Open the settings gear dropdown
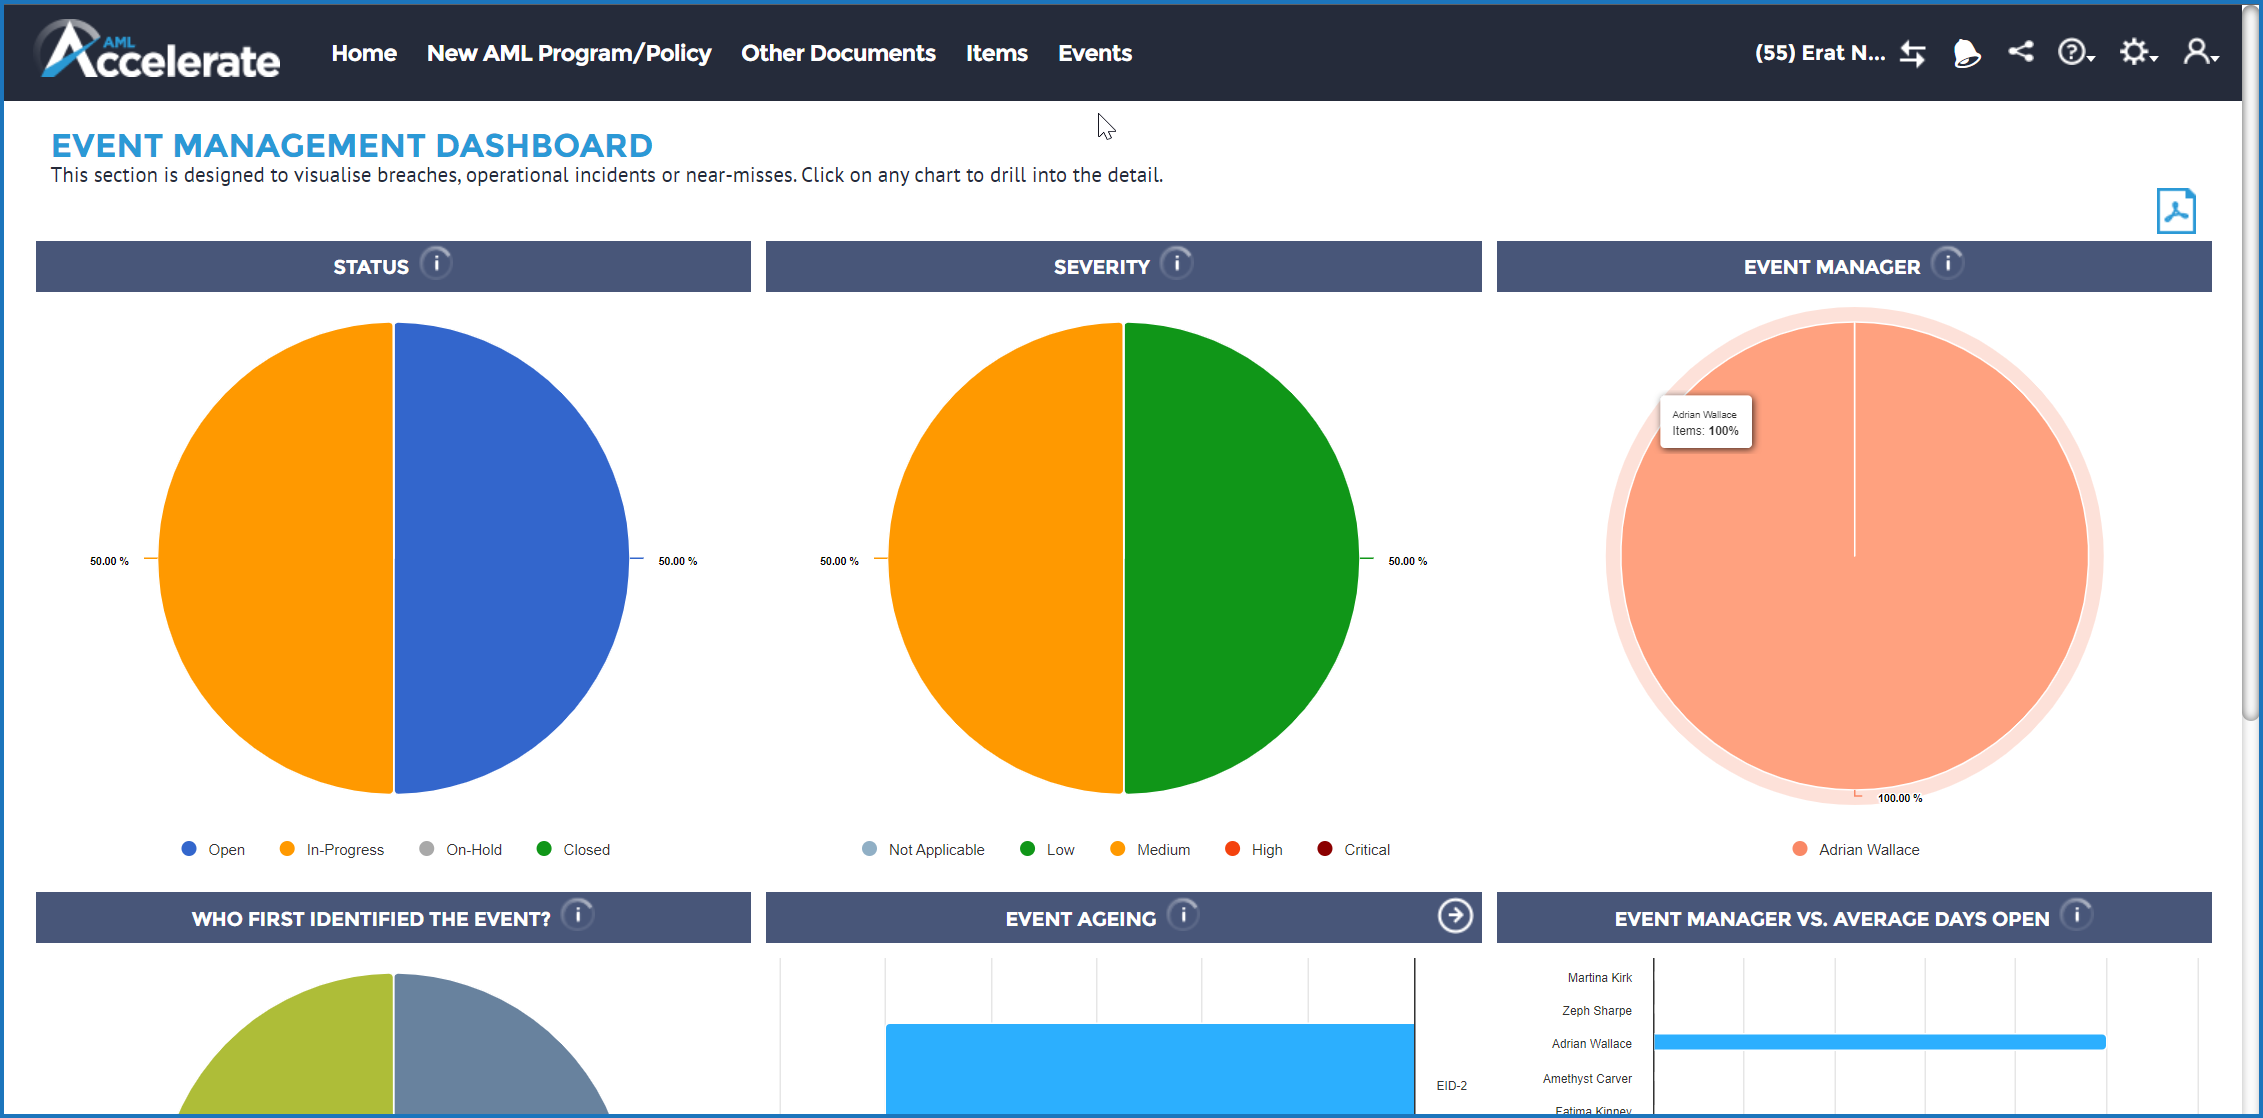This screenshot has height=1118, width=2263. point(2138,52)
